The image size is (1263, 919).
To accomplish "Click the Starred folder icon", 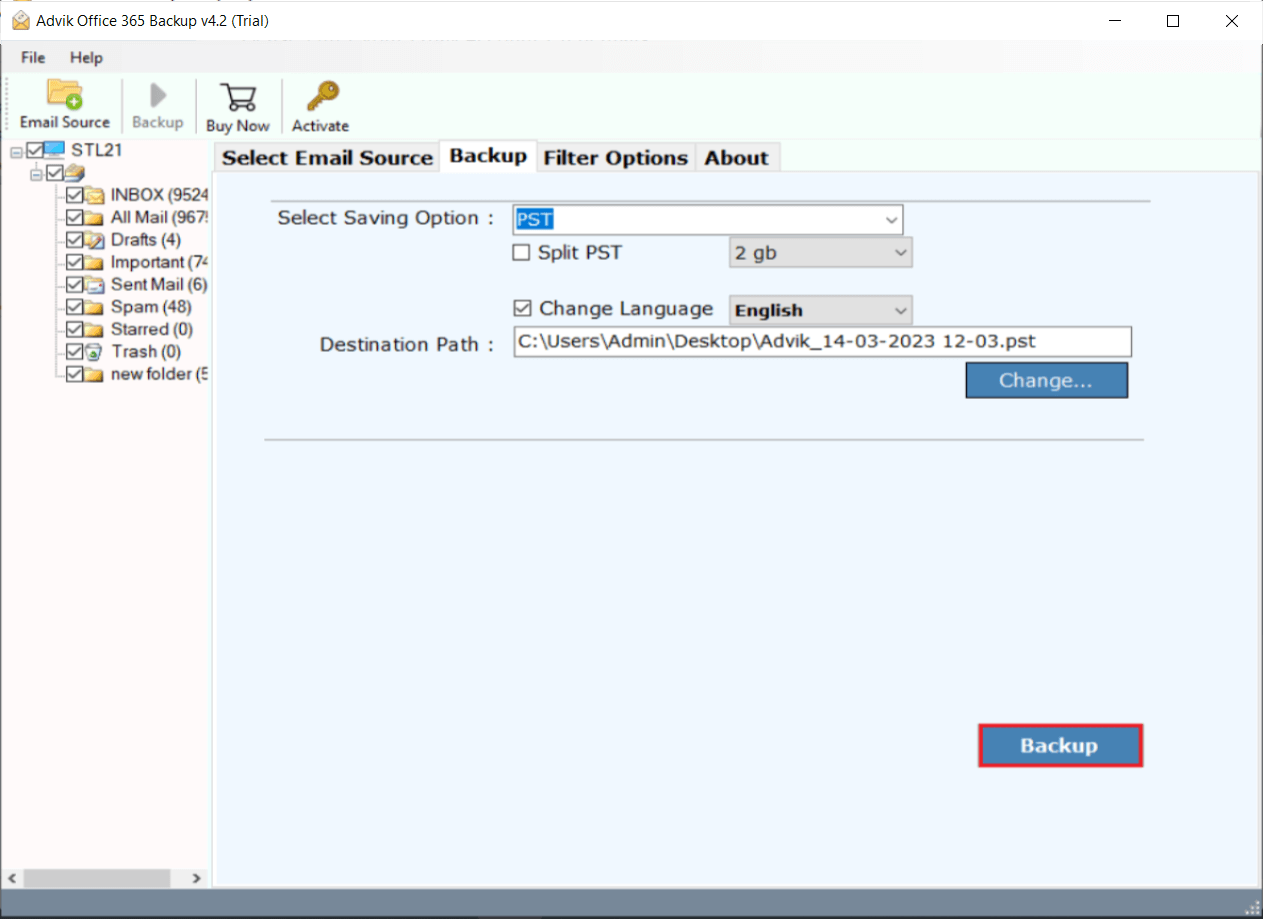I will click(94, 329).
